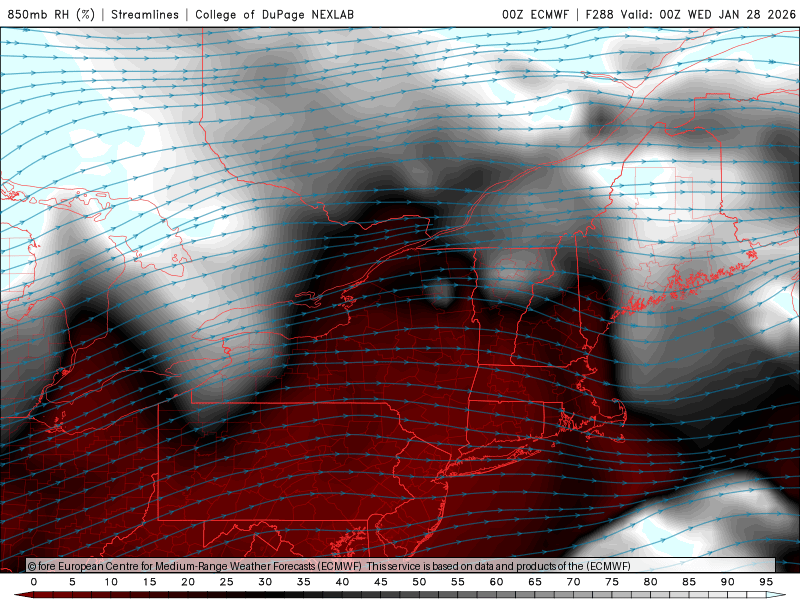Click the "5" value on the colorbar scale
This screenshot has width=800, height=600.
72,582
